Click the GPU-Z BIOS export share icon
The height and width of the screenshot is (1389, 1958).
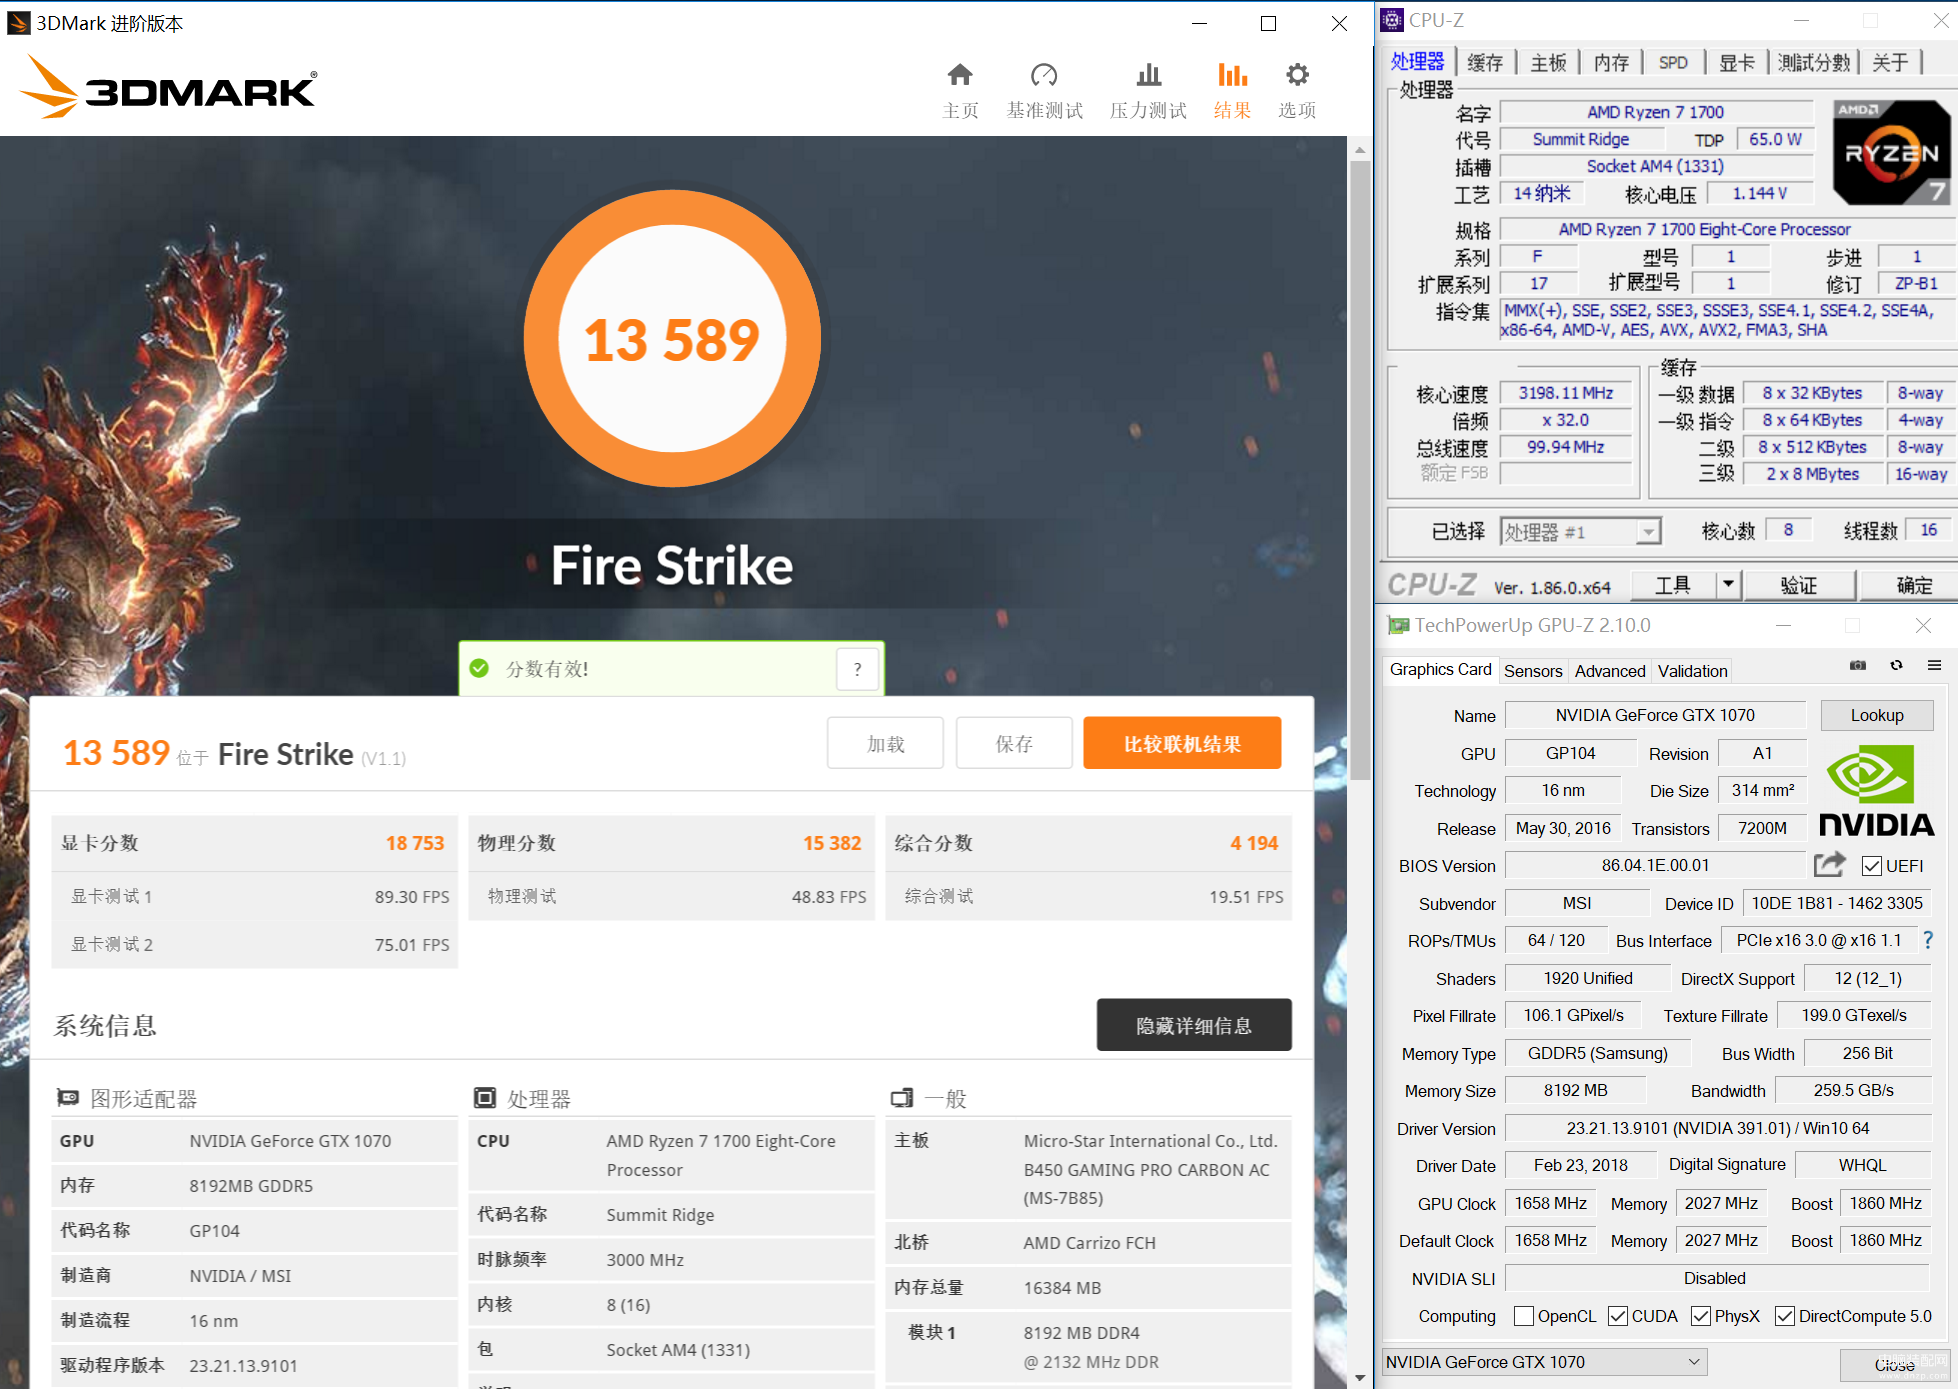click(x=1829, y=864)
